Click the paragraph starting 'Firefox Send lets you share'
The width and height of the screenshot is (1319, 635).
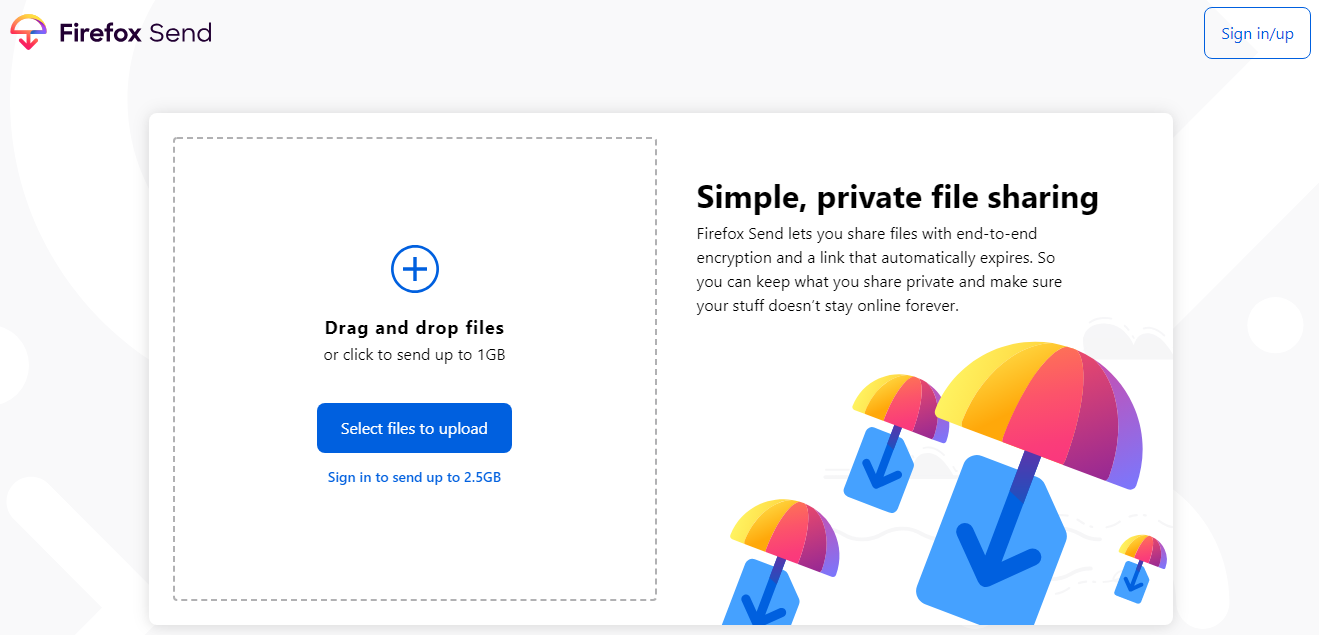tap(880, 270)
